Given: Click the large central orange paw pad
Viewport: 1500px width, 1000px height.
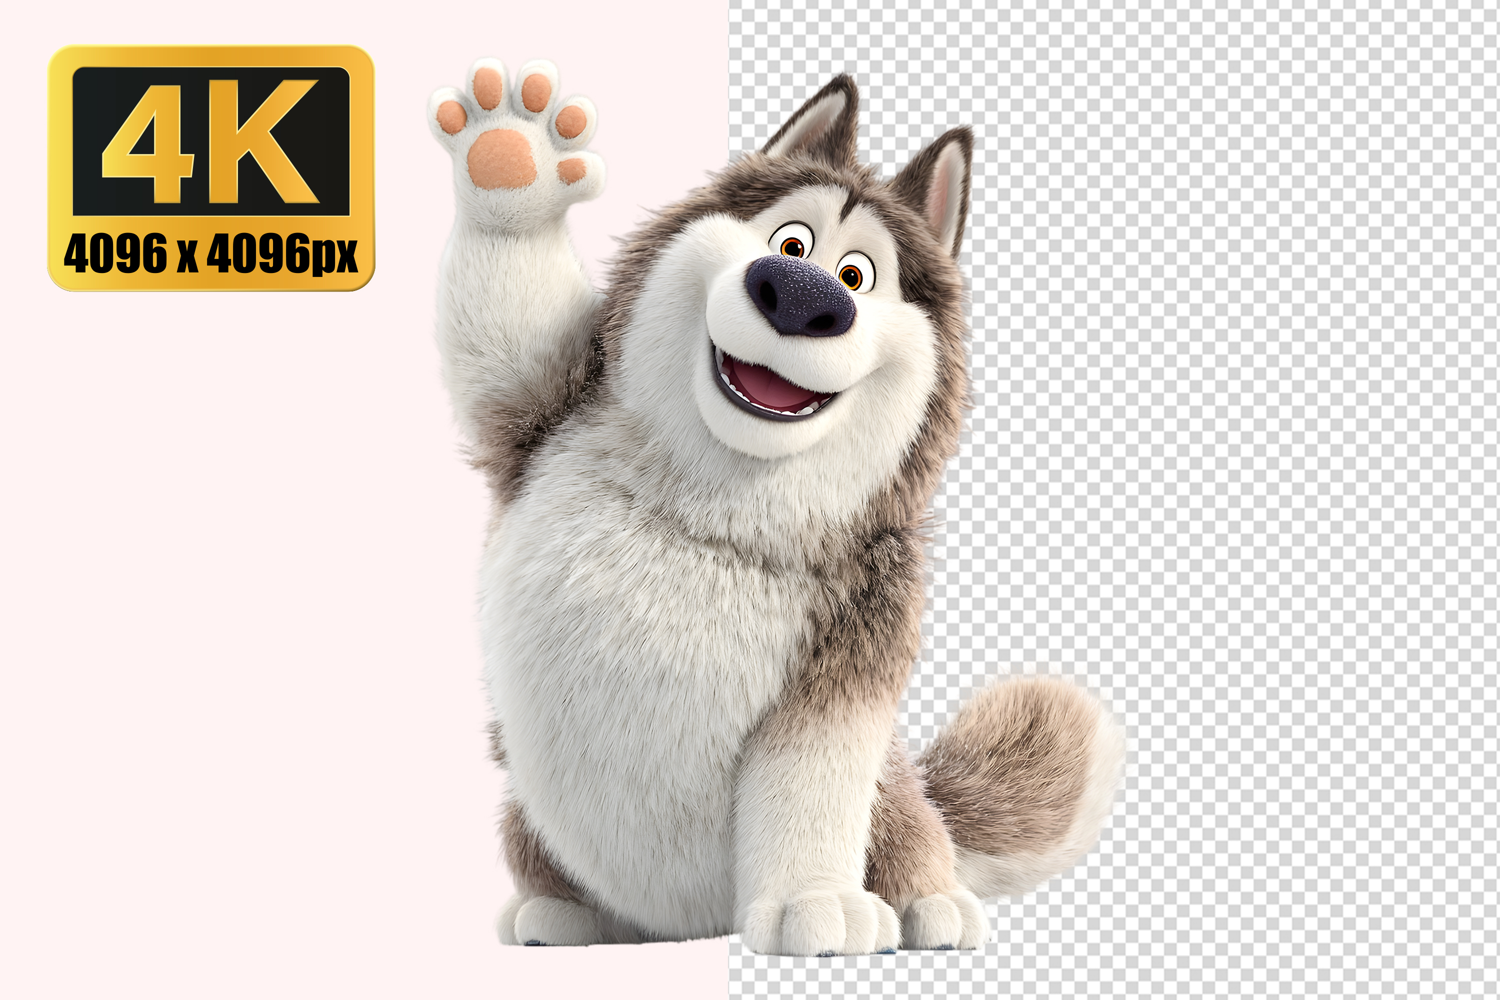Looking at the screenshot, I should point(502,159).
